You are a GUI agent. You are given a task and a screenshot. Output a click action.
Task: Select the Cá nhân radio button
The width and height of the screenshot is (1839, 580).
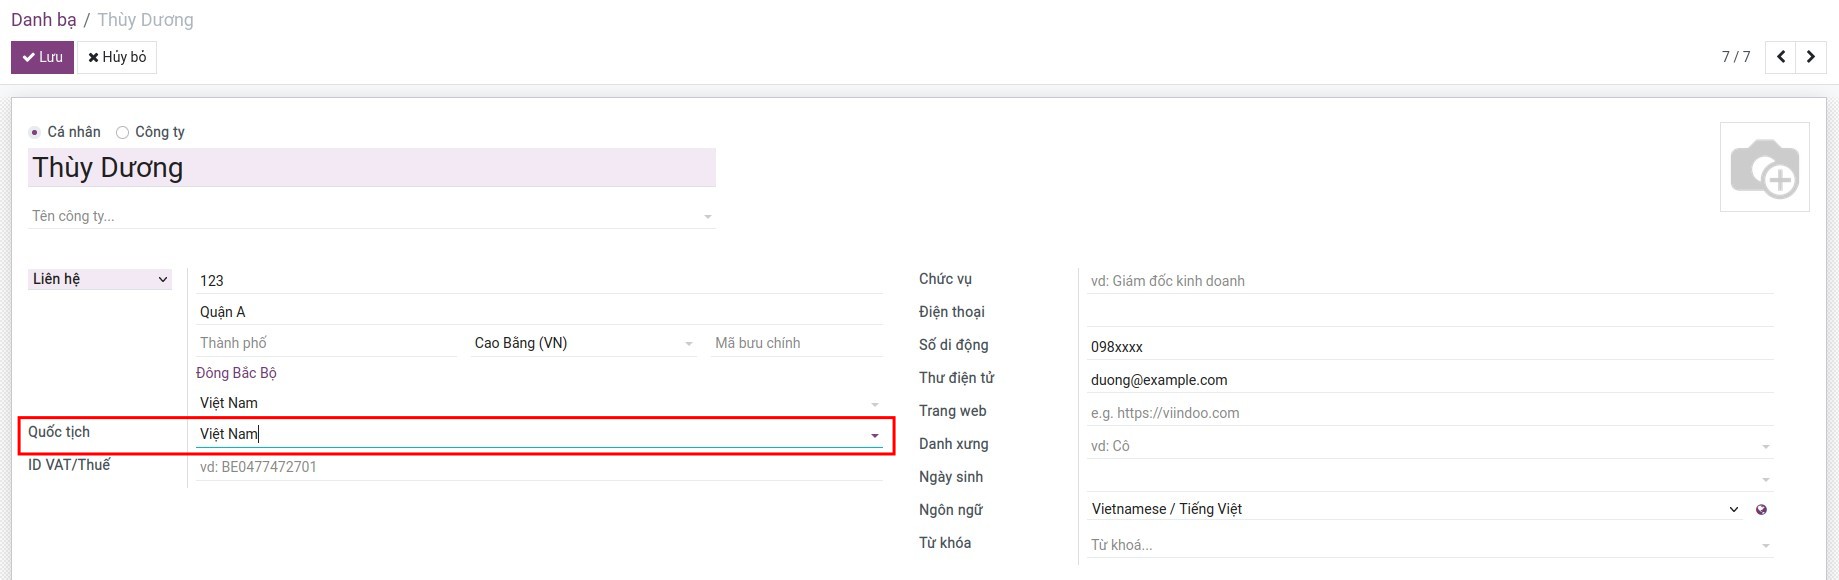35,132
